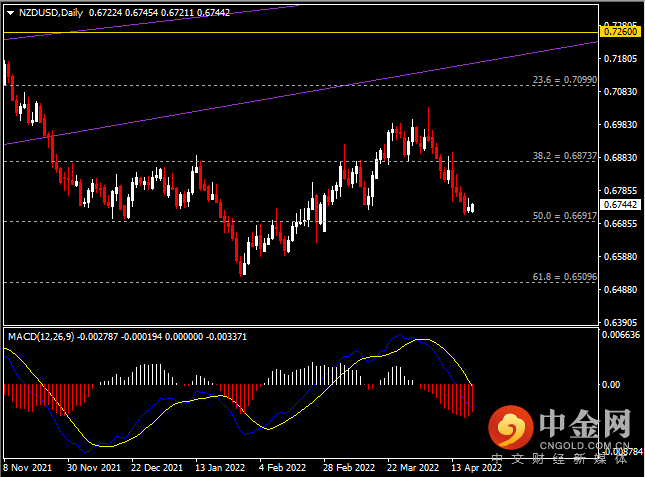
Task: Click the NZDUSD,Daily chart title
Action: 52,14
